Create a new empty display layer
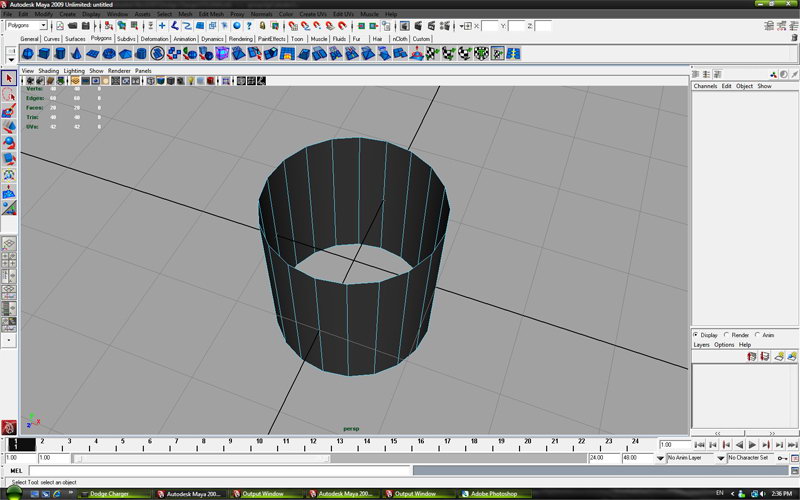Screen dimensions: 800x500 [x=778, y=356]
